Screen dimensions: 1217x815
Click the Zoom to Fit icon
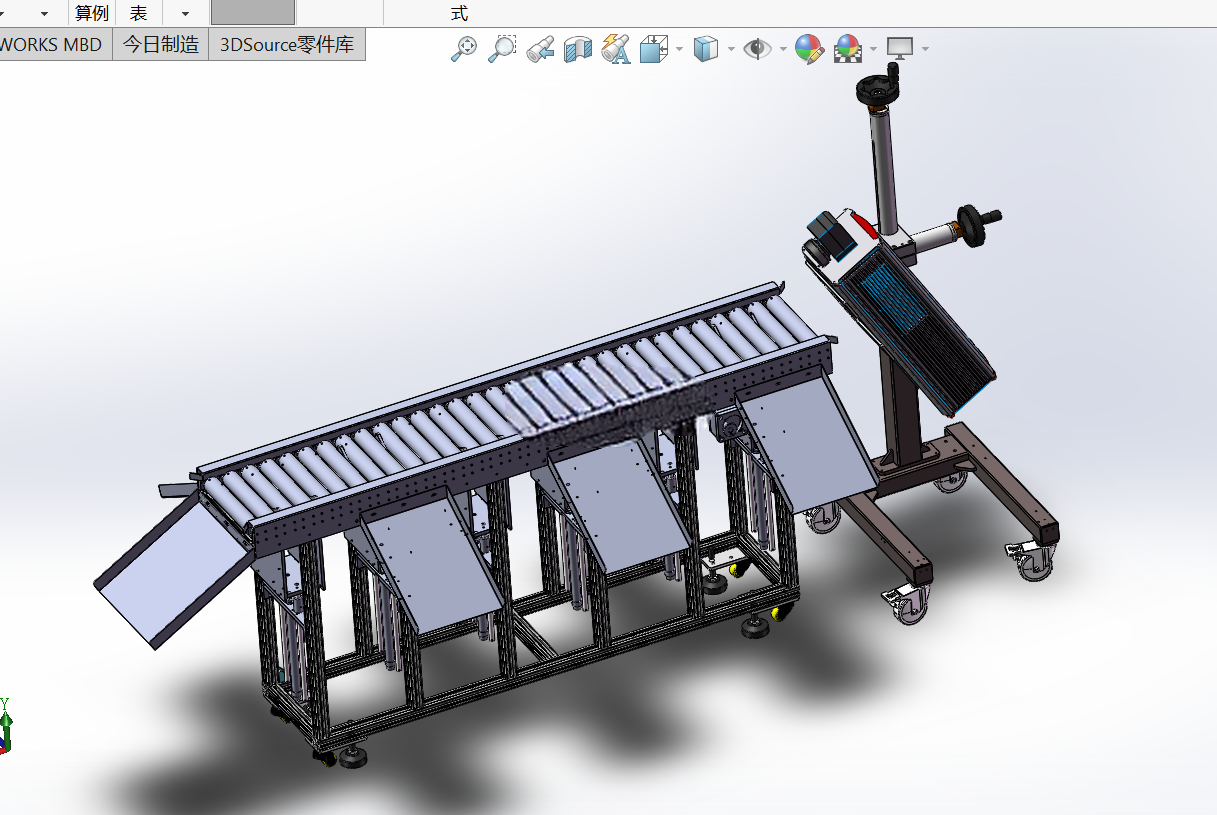coord(464,48)
